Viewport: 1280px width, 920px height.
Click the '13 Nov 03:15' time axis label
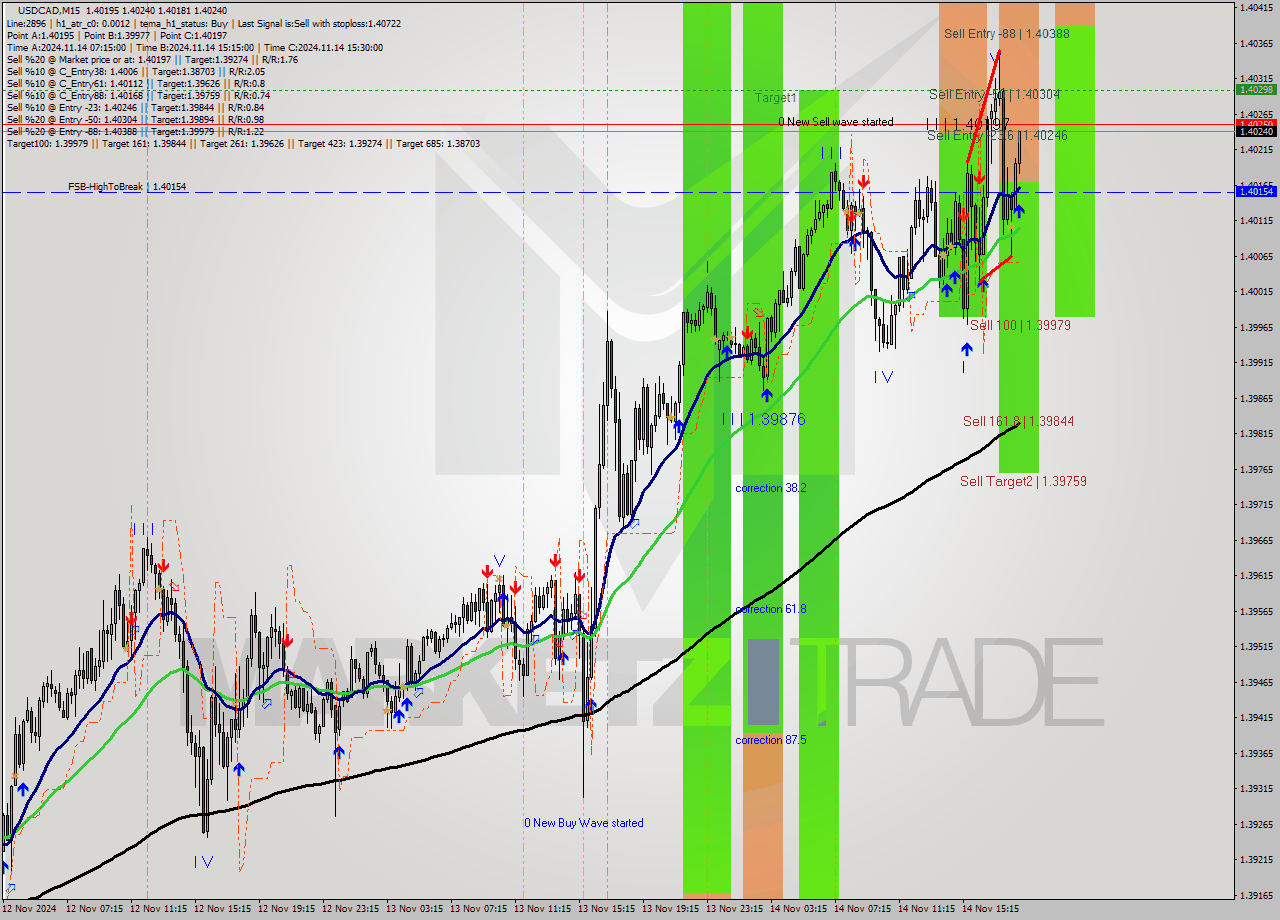coord(415,909)
